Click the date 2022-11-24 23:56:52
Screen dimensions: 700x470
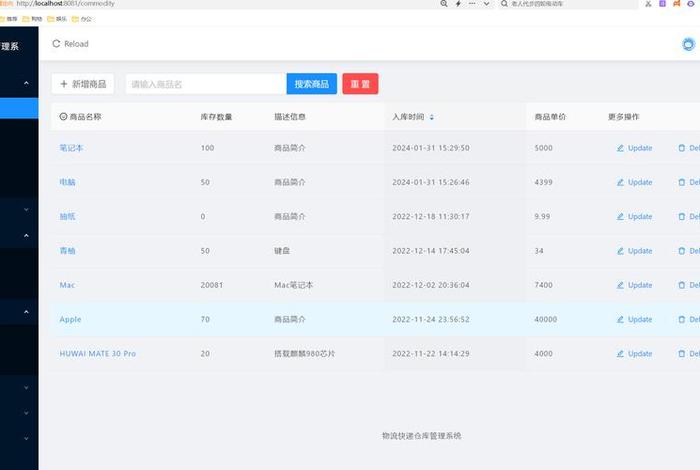431,319
